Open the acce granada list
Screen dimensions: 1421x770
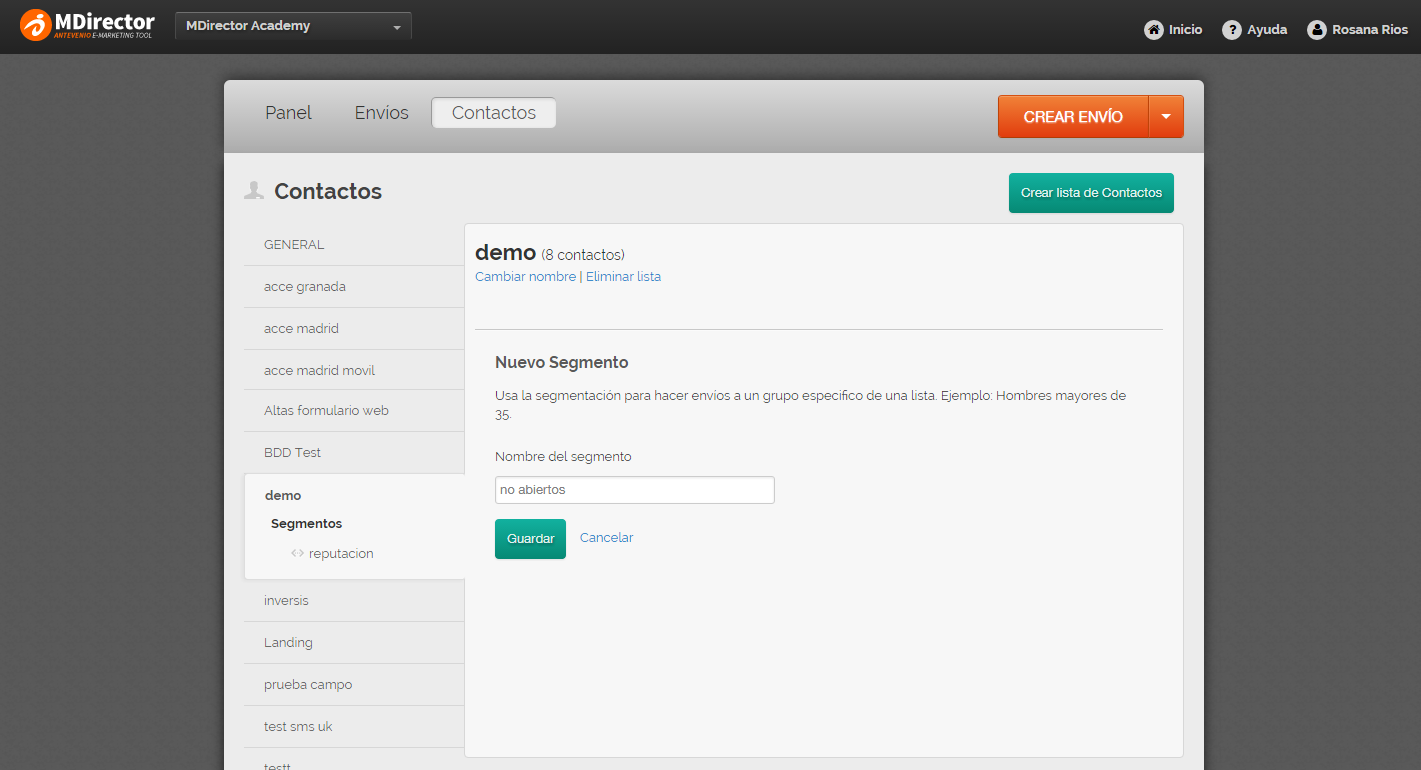tap(354, 286)
